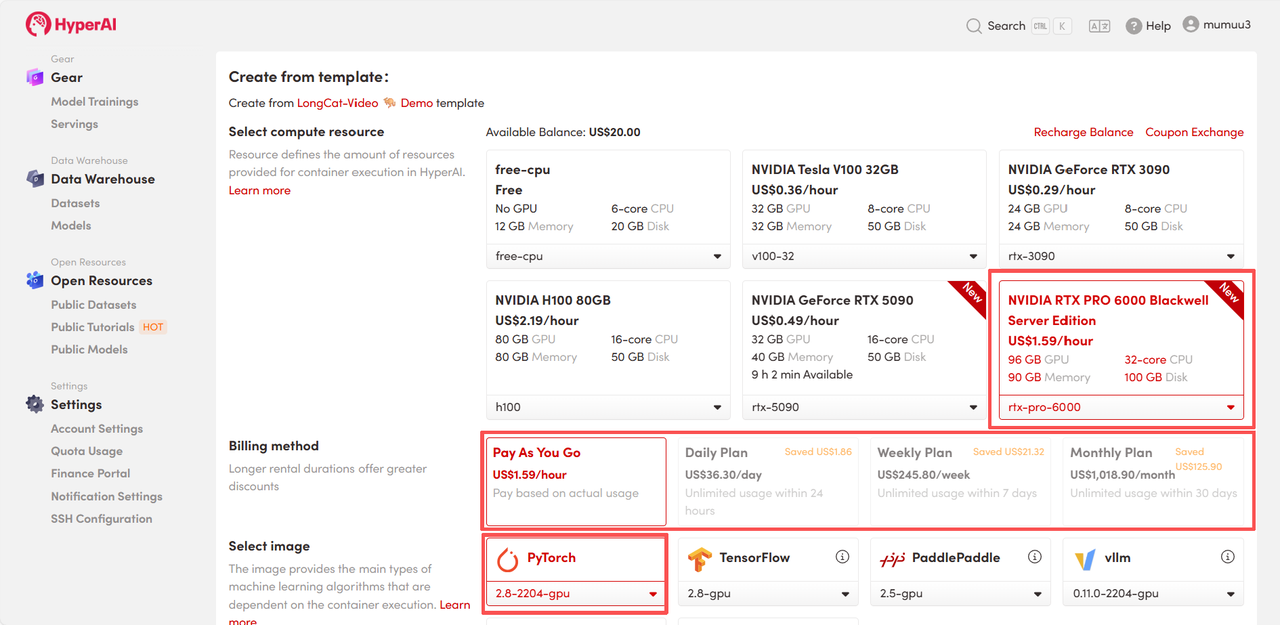
Task: Open the rtx-3090 dropdown
Action: click(x=1121, y=256)
